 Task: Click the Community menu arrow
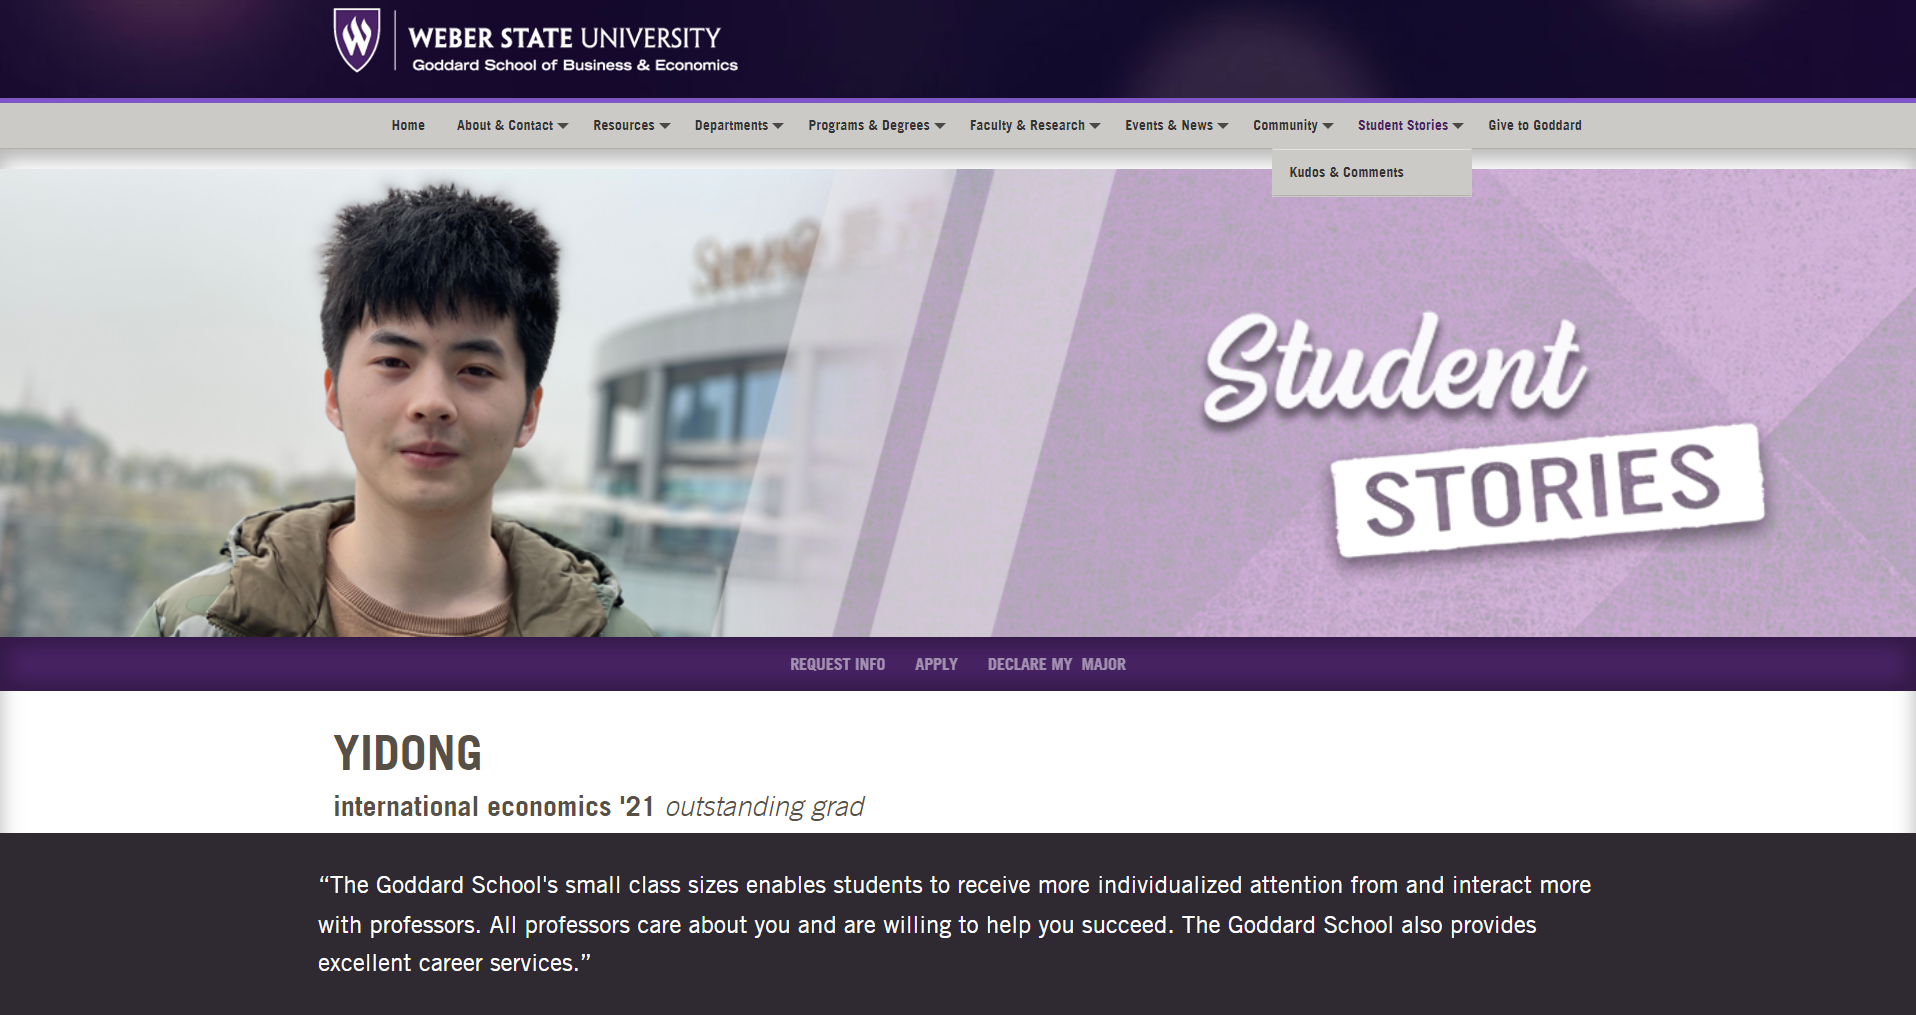[x=1328, y=126]
